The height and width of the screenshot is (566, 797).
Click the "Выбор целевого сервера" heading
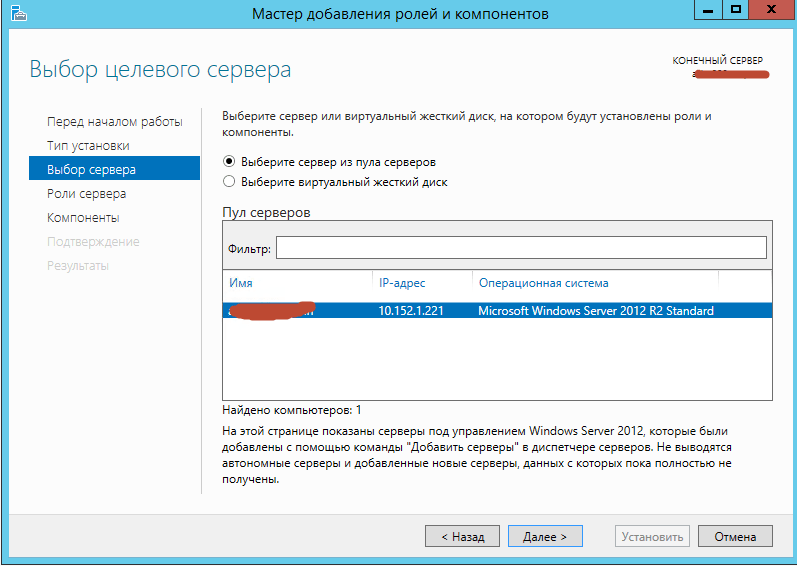tap(160, 70)
